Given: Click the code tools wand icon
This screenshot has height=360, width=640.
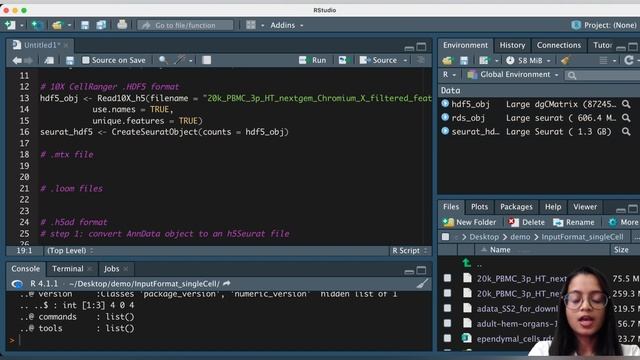Looking at the screenshot, I should [180, 60].
